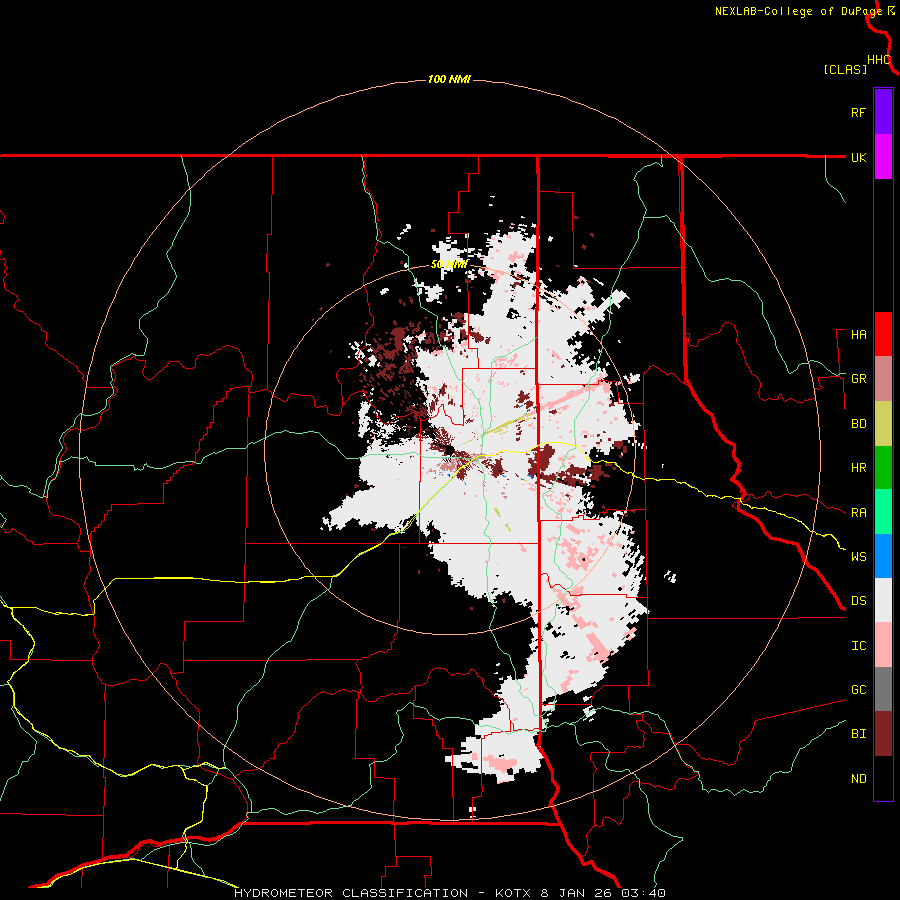The height and width of the screenshot is (900, 900).
Task: Click the HA legend label
Action: point(858,334)
